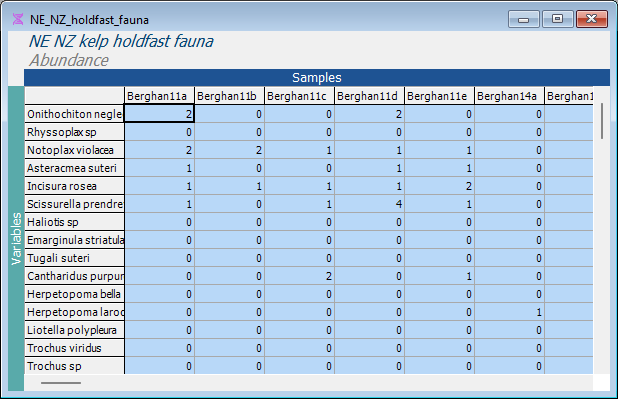This screenshot has height=399, width=618.
Task: Minimize the NE_NZ_holdfast_fauna window
Action: 524,19
